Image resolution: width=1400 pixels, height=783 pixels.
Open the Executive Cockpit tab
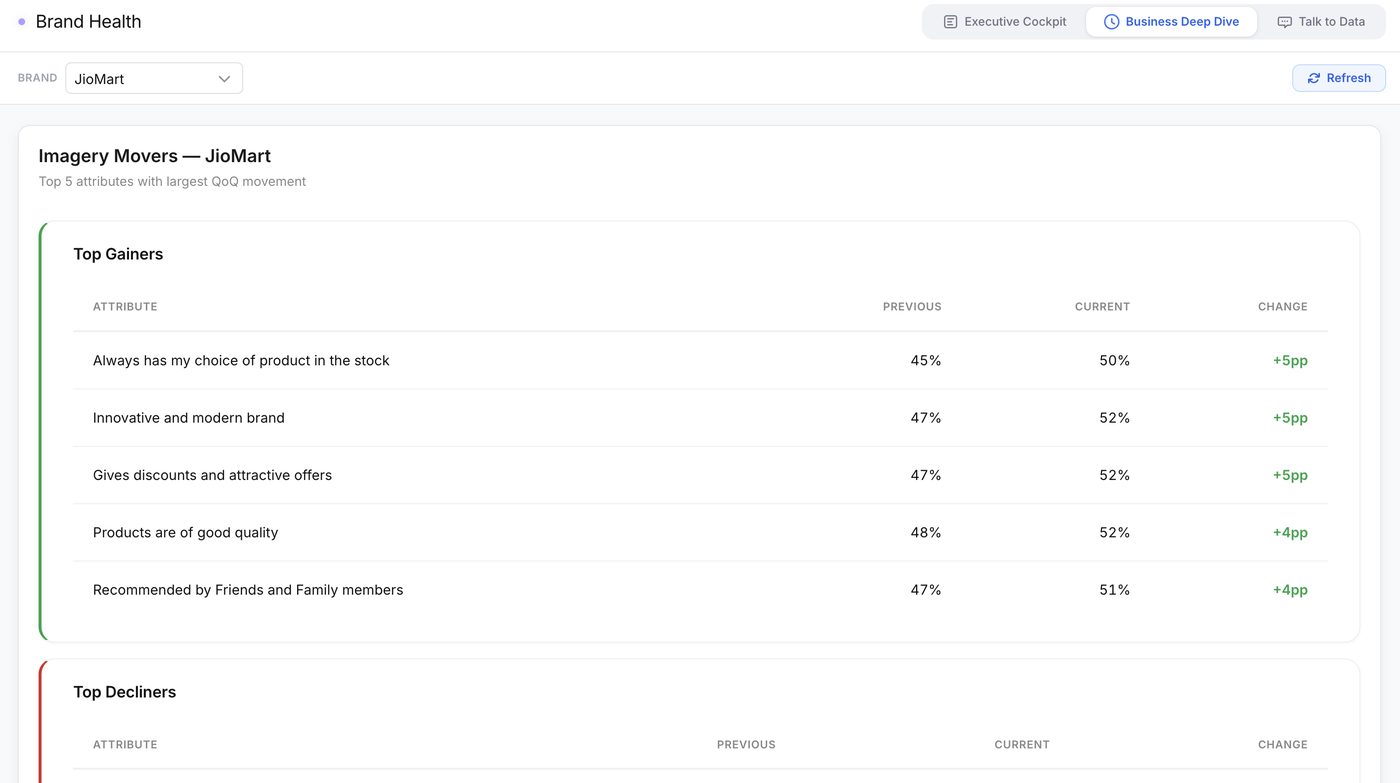(x=1005, y=22)
